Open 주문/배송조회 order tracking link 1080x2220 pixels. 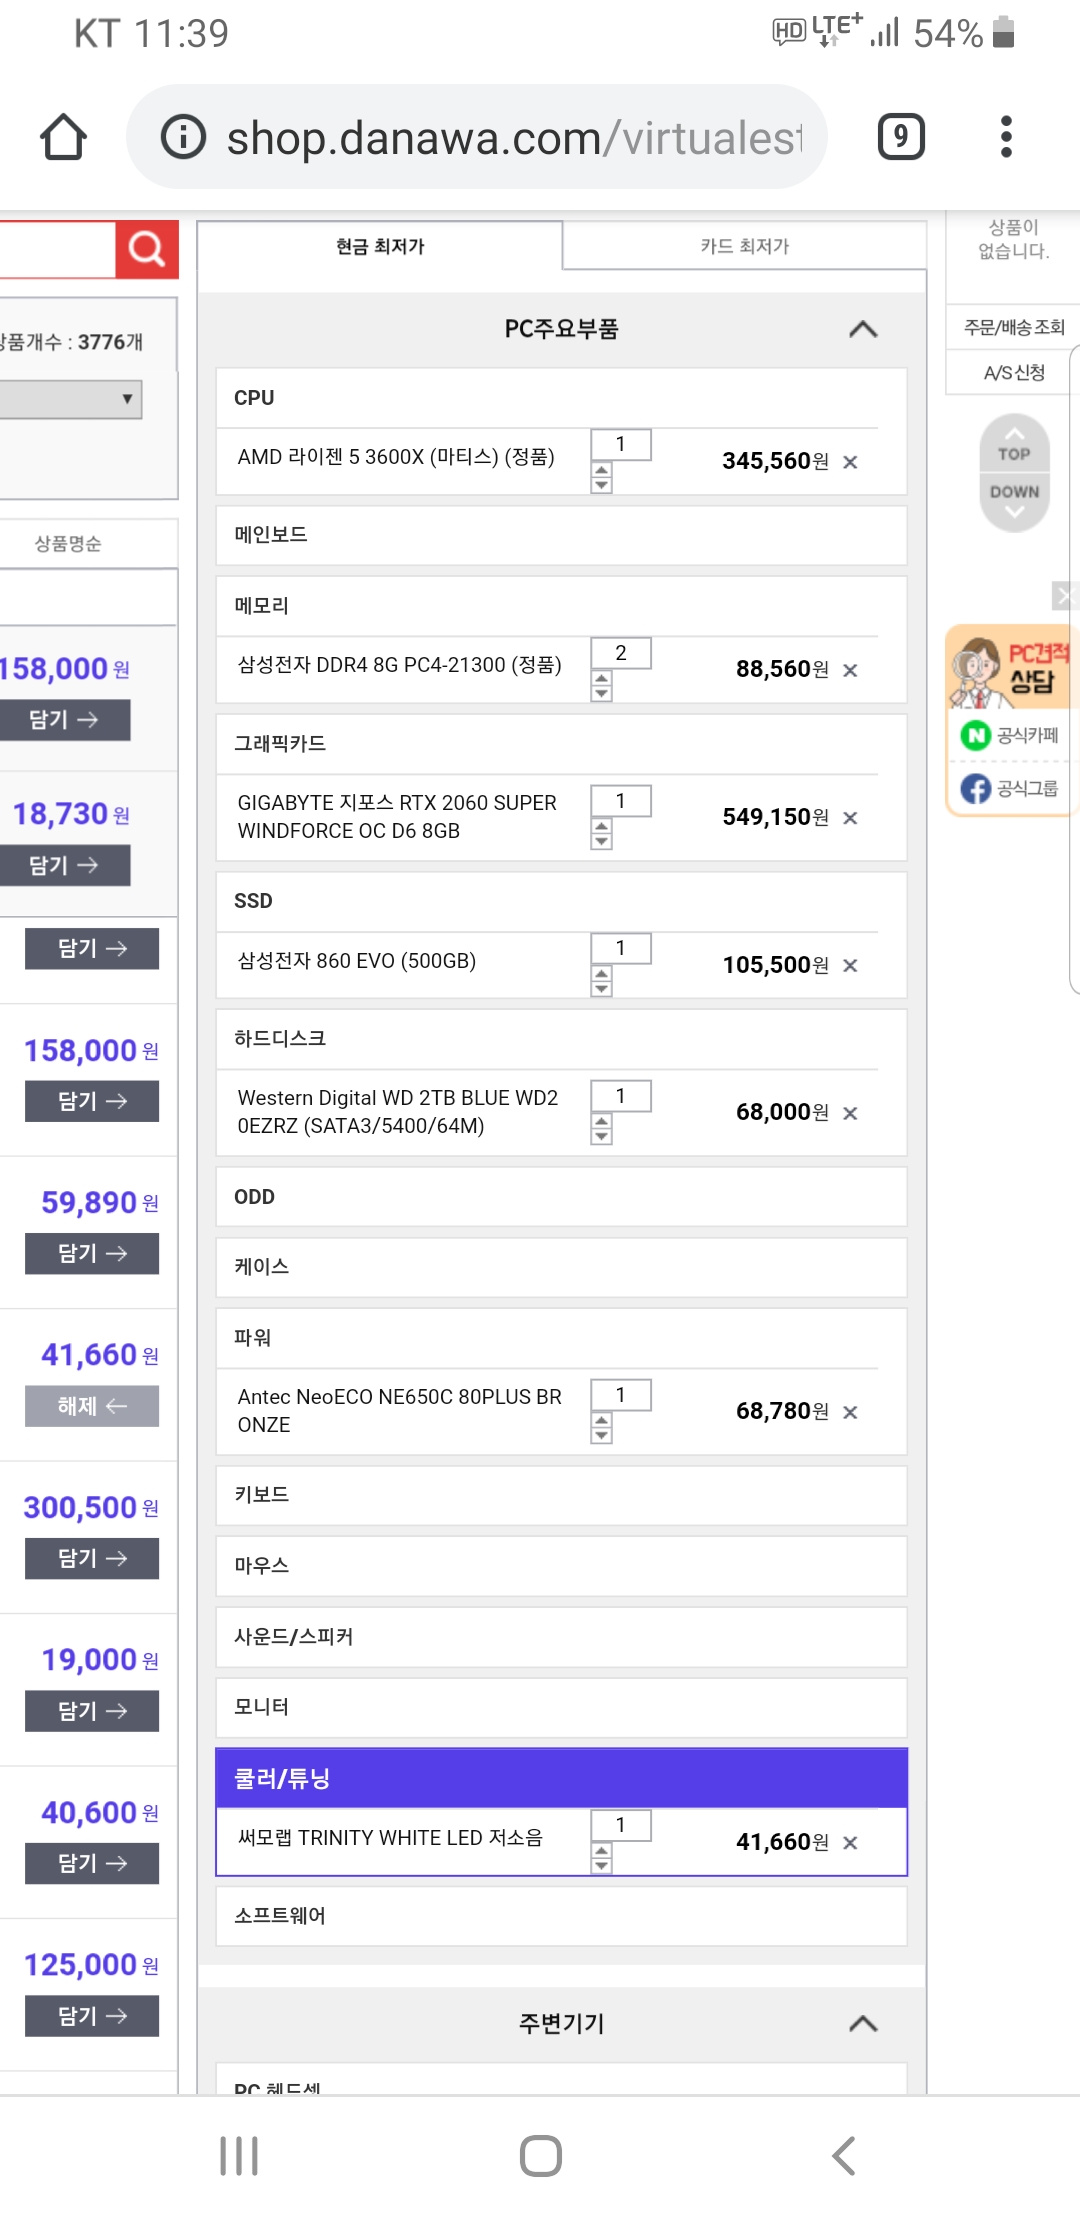point(1013,327)
